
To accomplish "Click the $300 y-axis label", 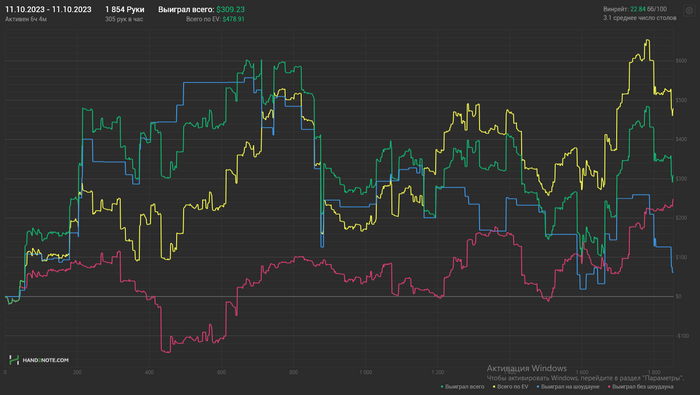I will coord(681,179).
